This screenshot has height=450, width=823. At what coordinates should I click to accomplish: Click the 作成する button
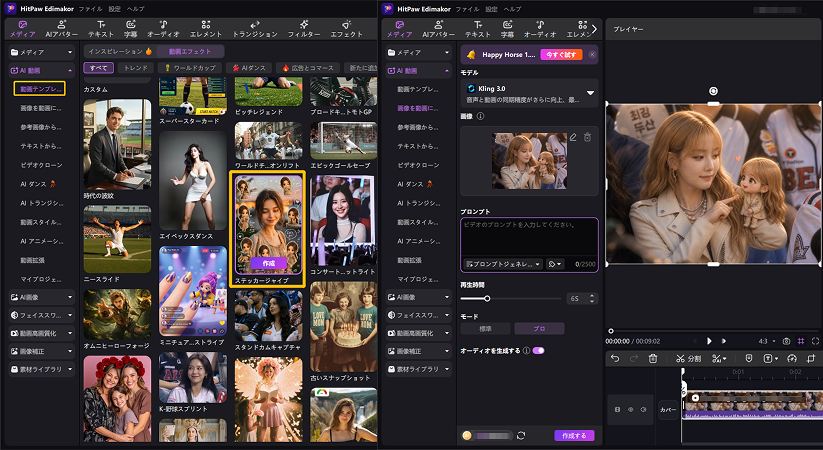coord(574,436)
